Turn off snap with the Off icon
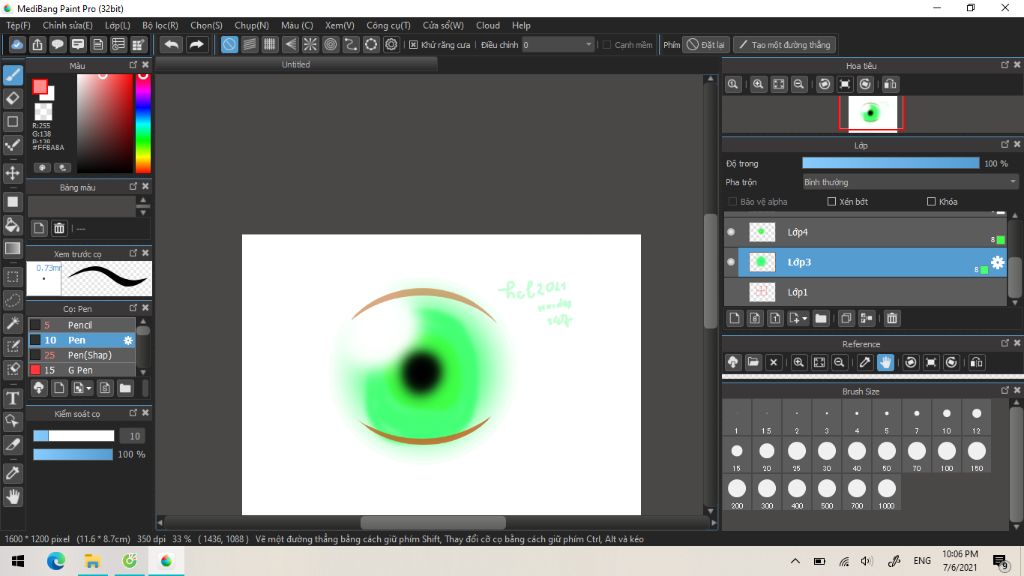 point(229,44)
